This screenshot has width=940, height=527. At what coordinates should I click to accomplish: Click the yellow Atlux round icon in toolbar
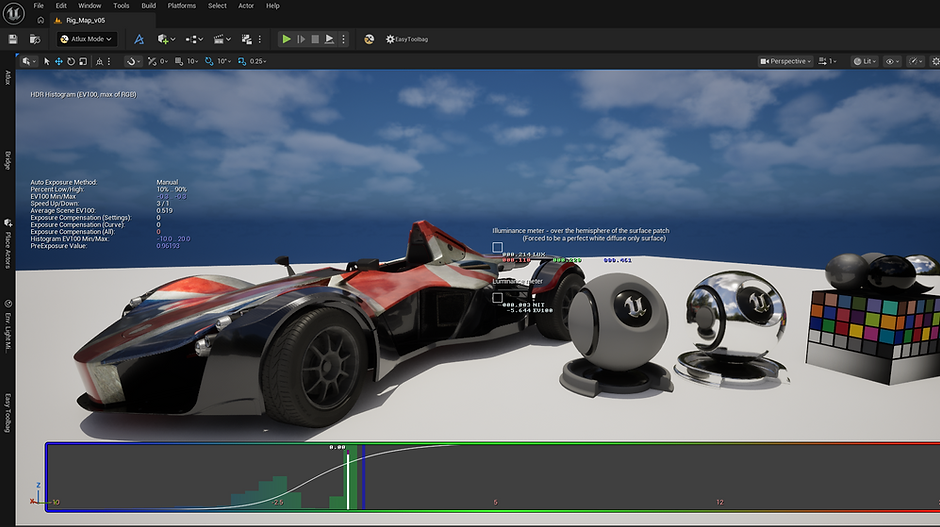pyautogui.click(x=369, y=39)
